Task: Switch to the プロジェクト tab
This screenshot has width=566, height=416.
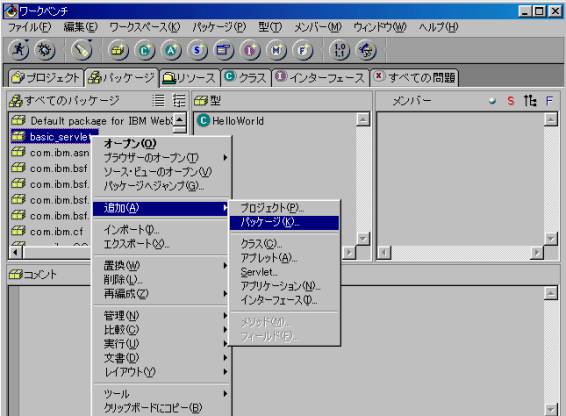Action: pos(45,78)
